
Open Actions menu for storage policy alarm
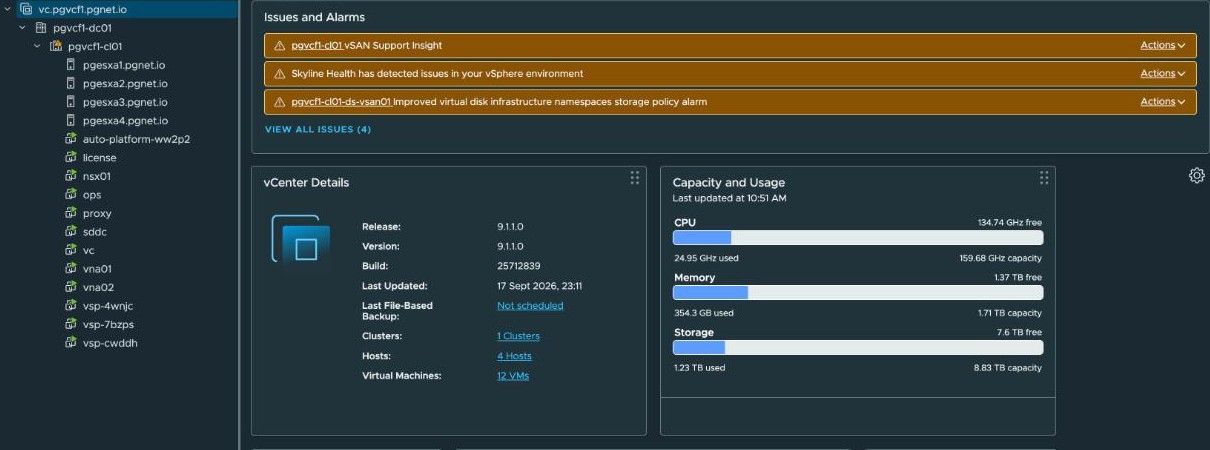click(x=1162, y=101)
